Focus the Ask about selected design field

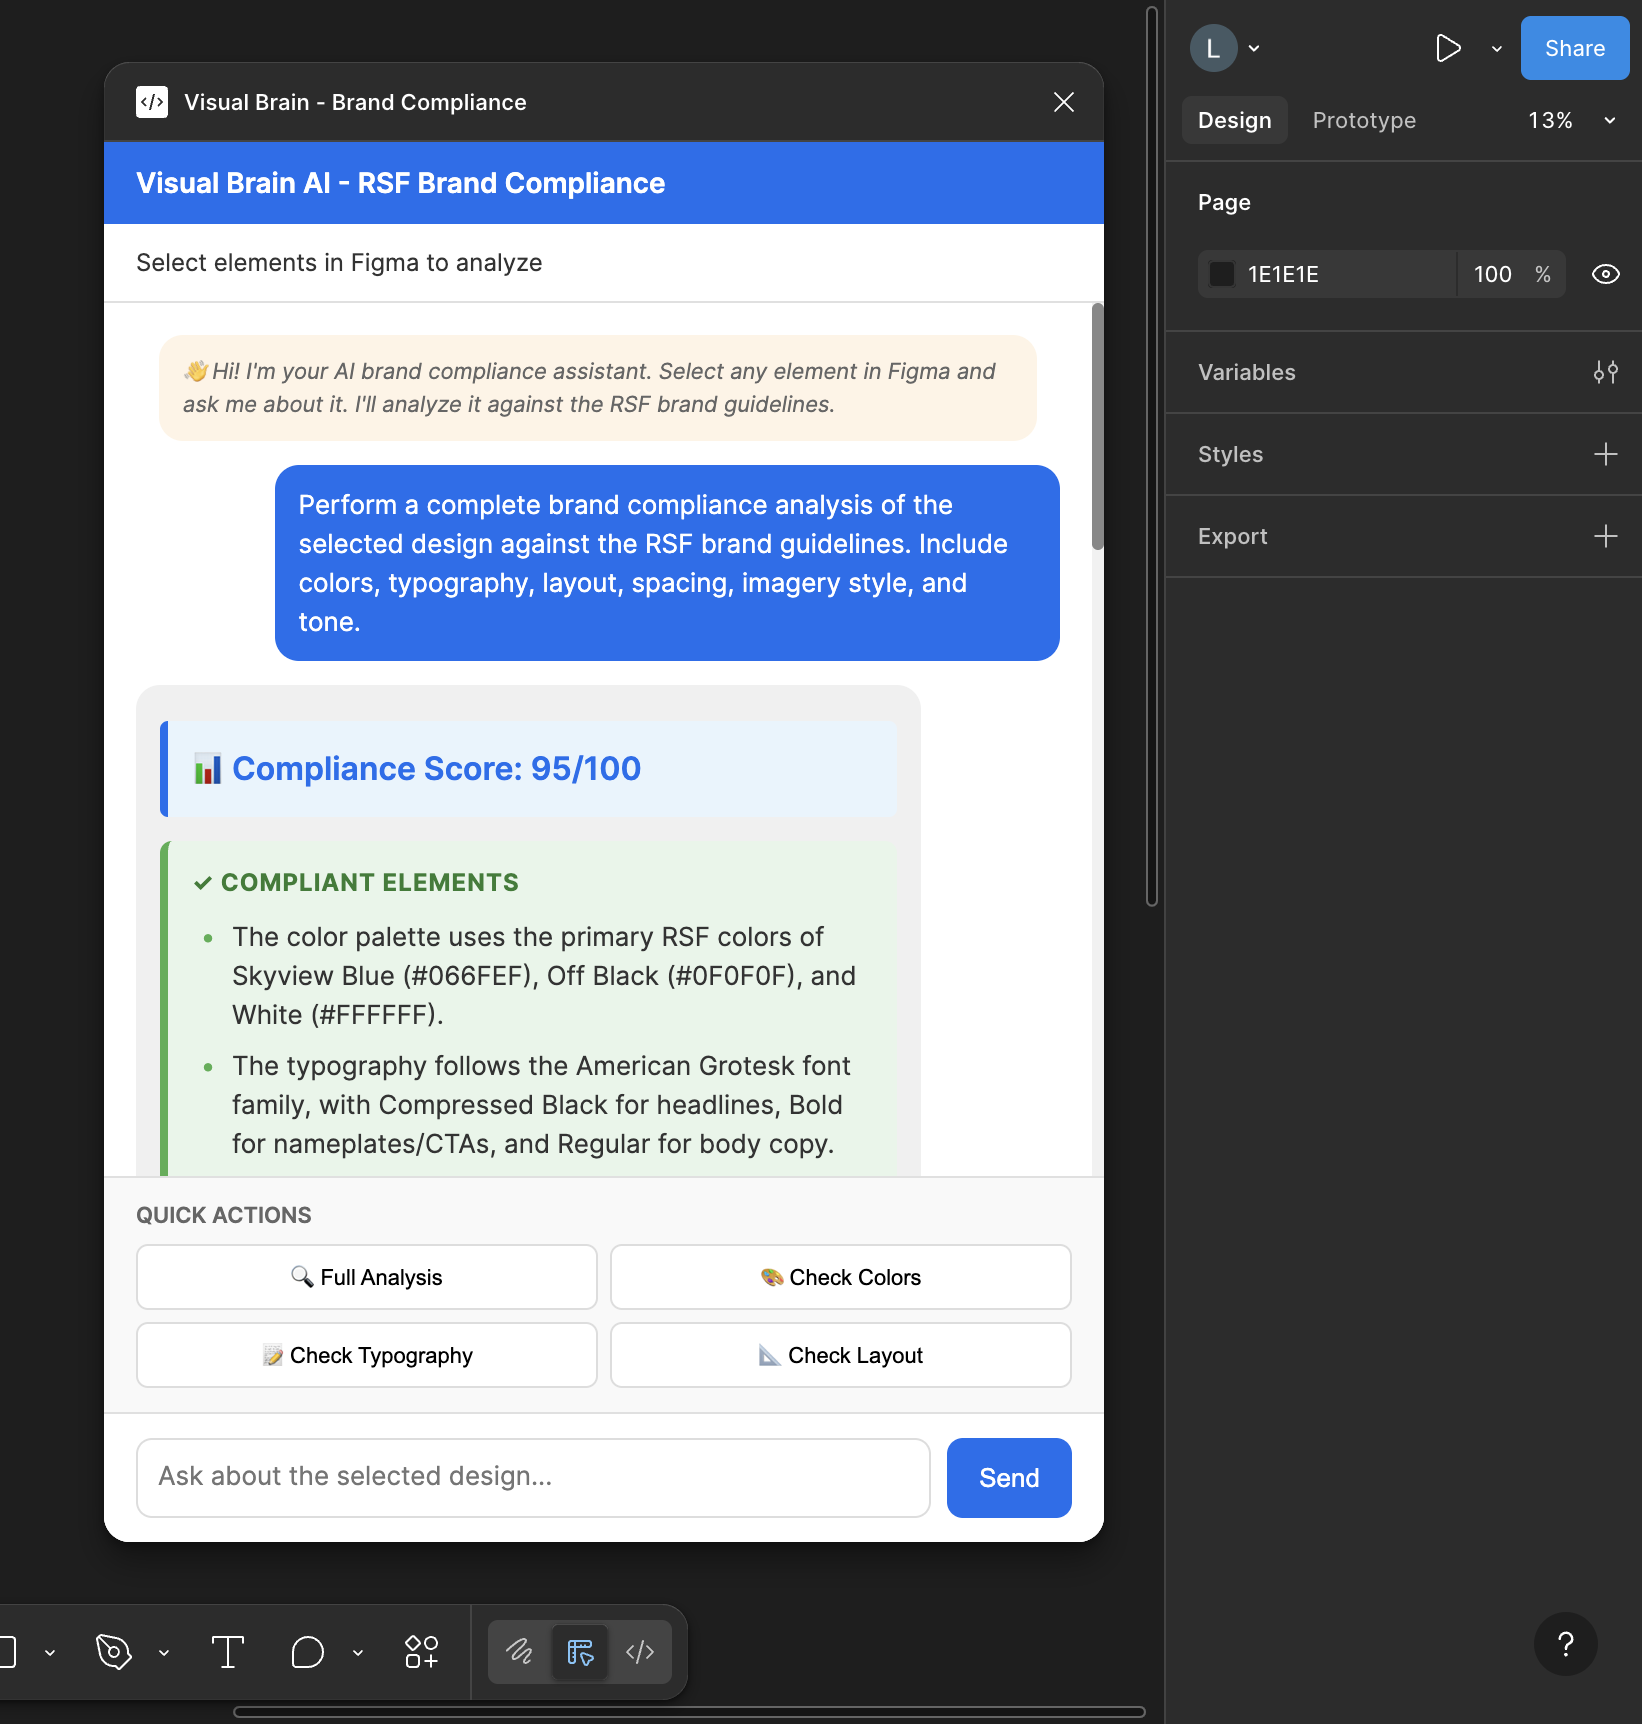click(534, 1478)
